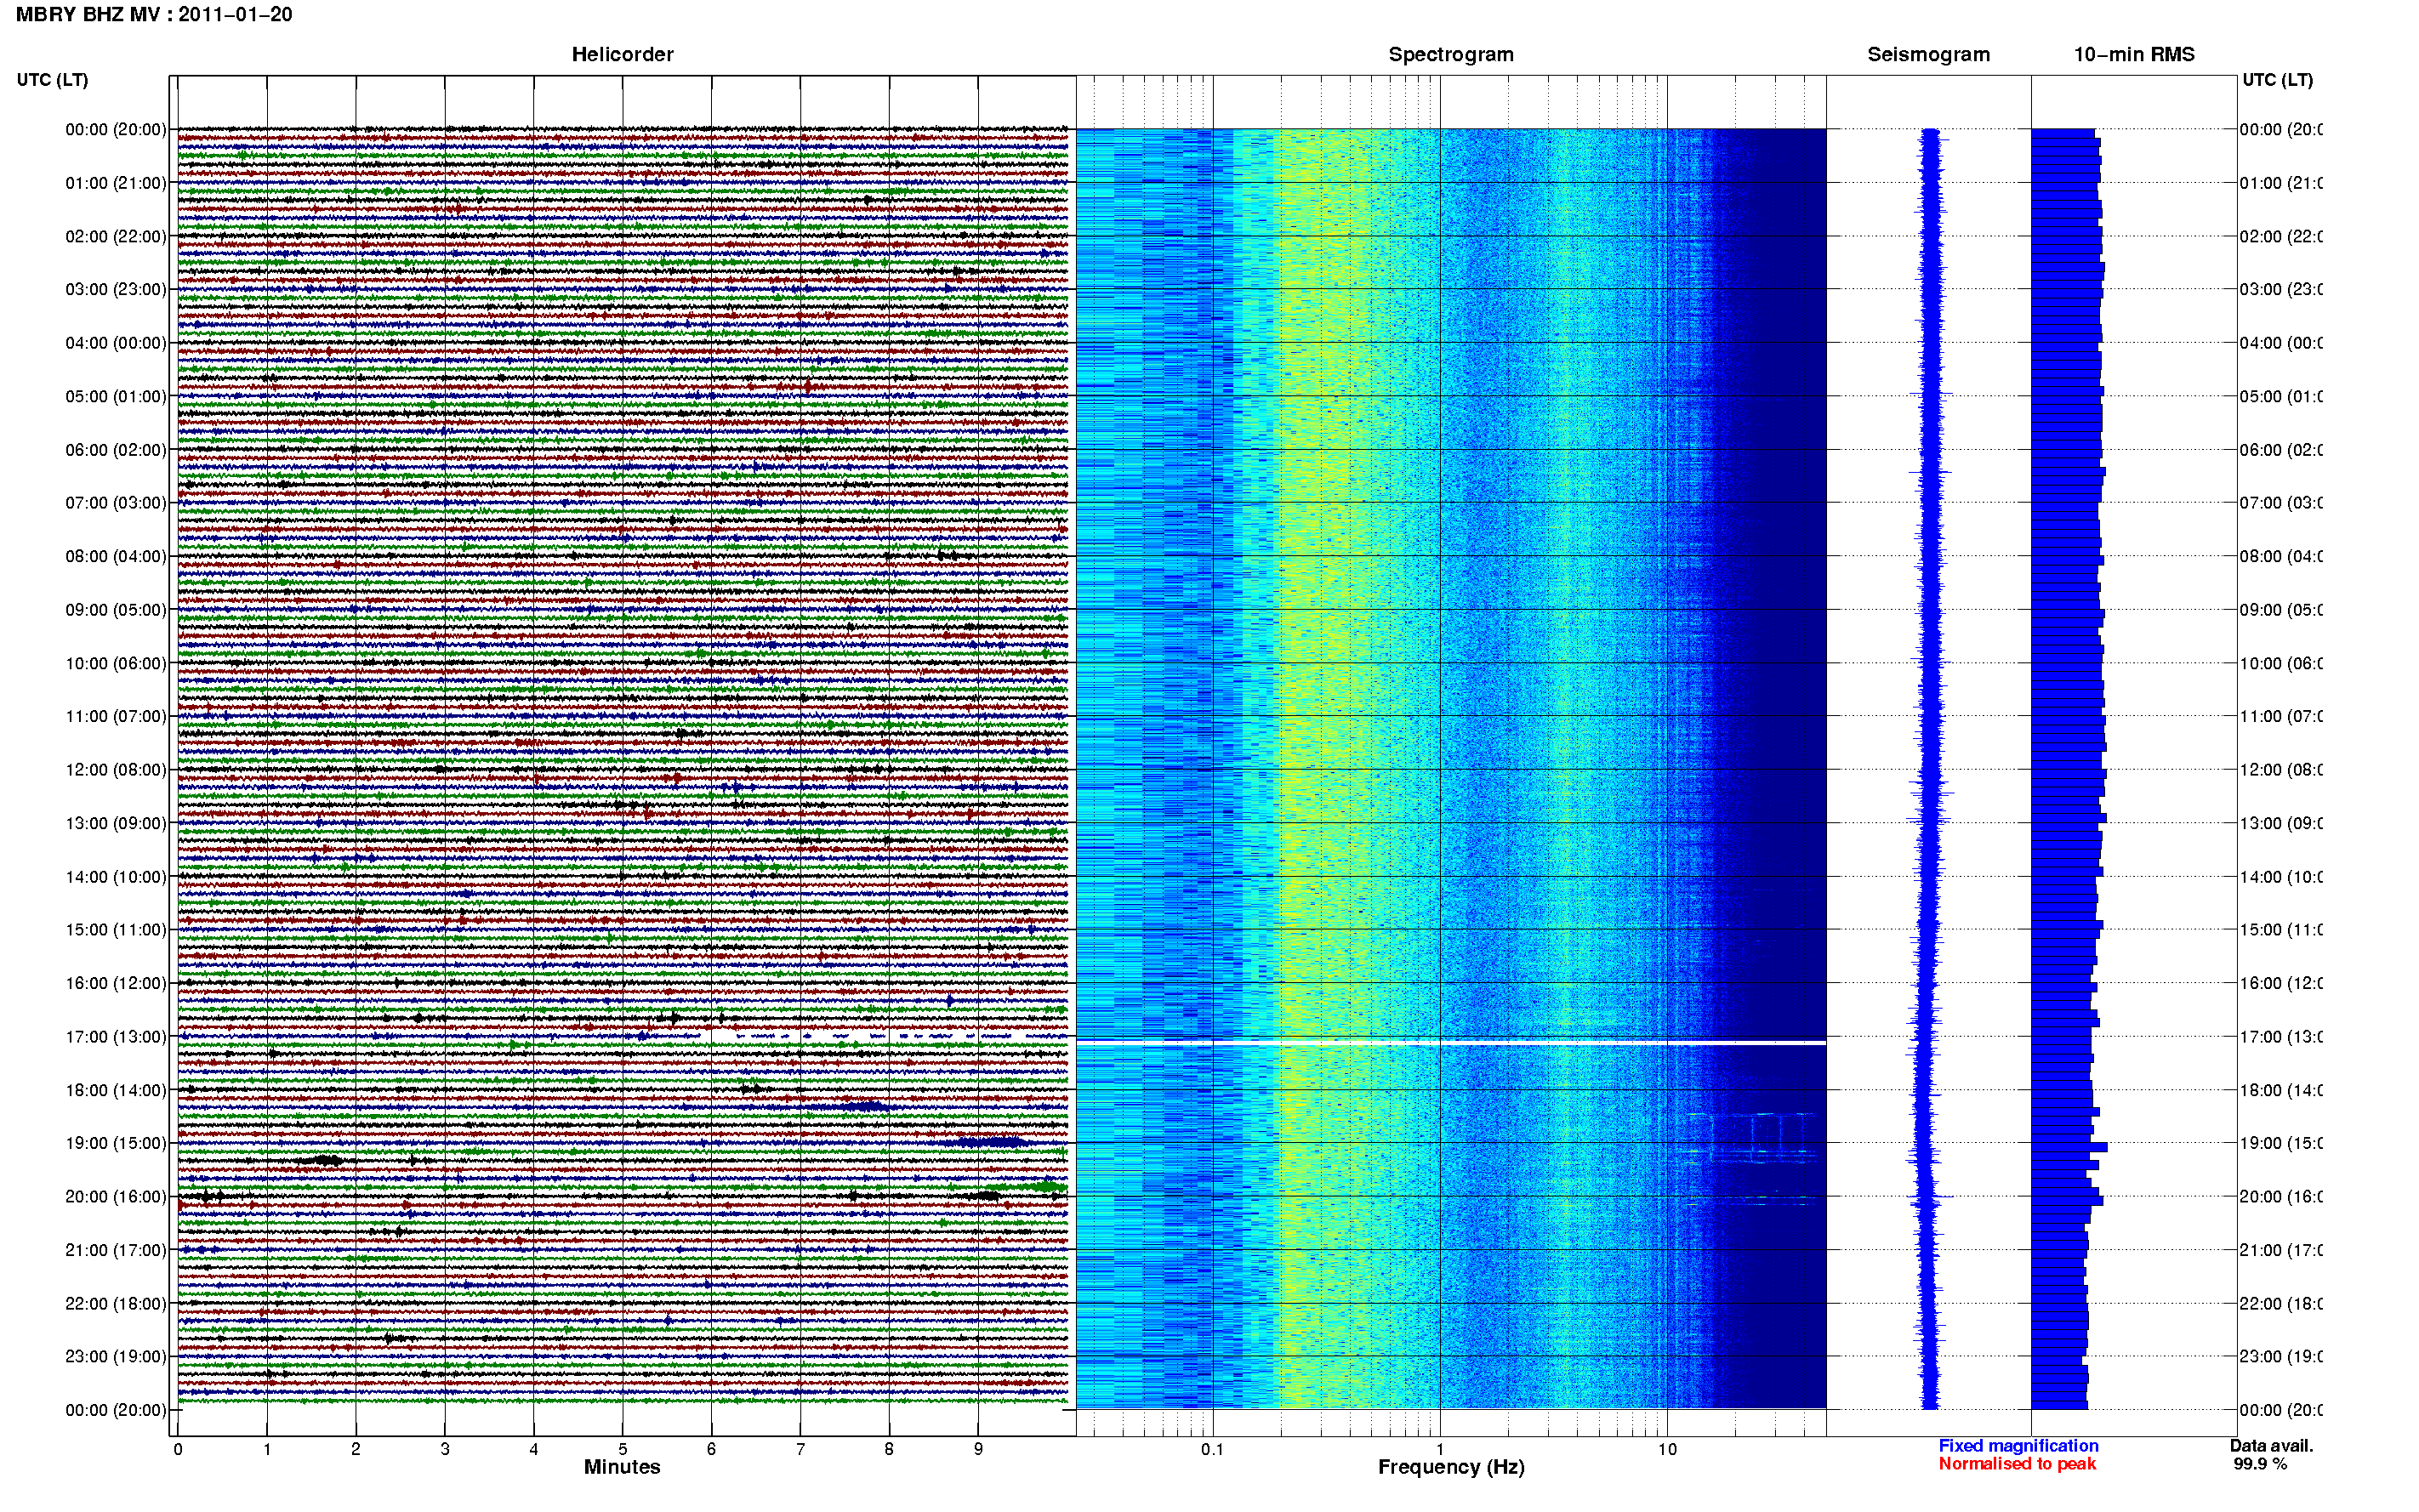Click left time label 05:00 (01:00)

[x=116, y=396]
